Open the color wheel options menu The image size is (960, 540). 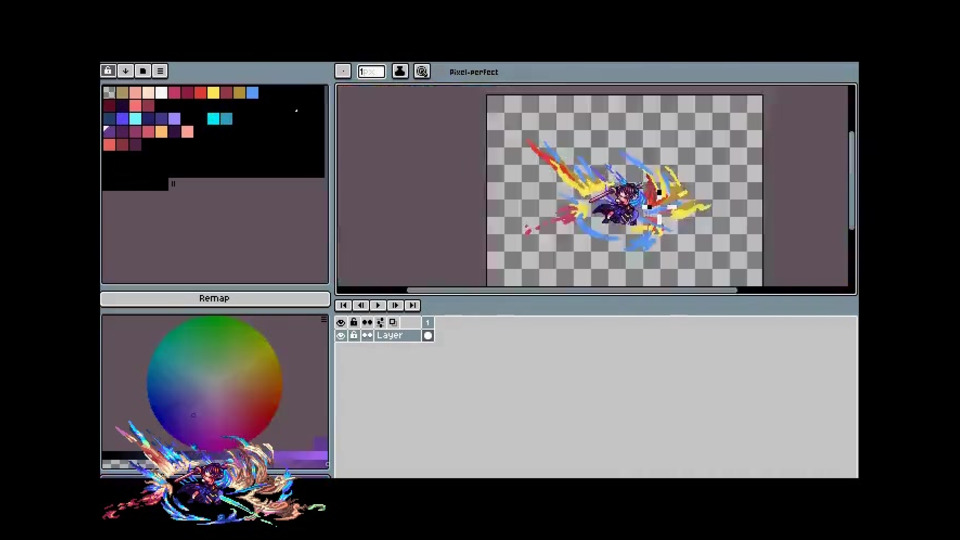(x=324, y=319)
